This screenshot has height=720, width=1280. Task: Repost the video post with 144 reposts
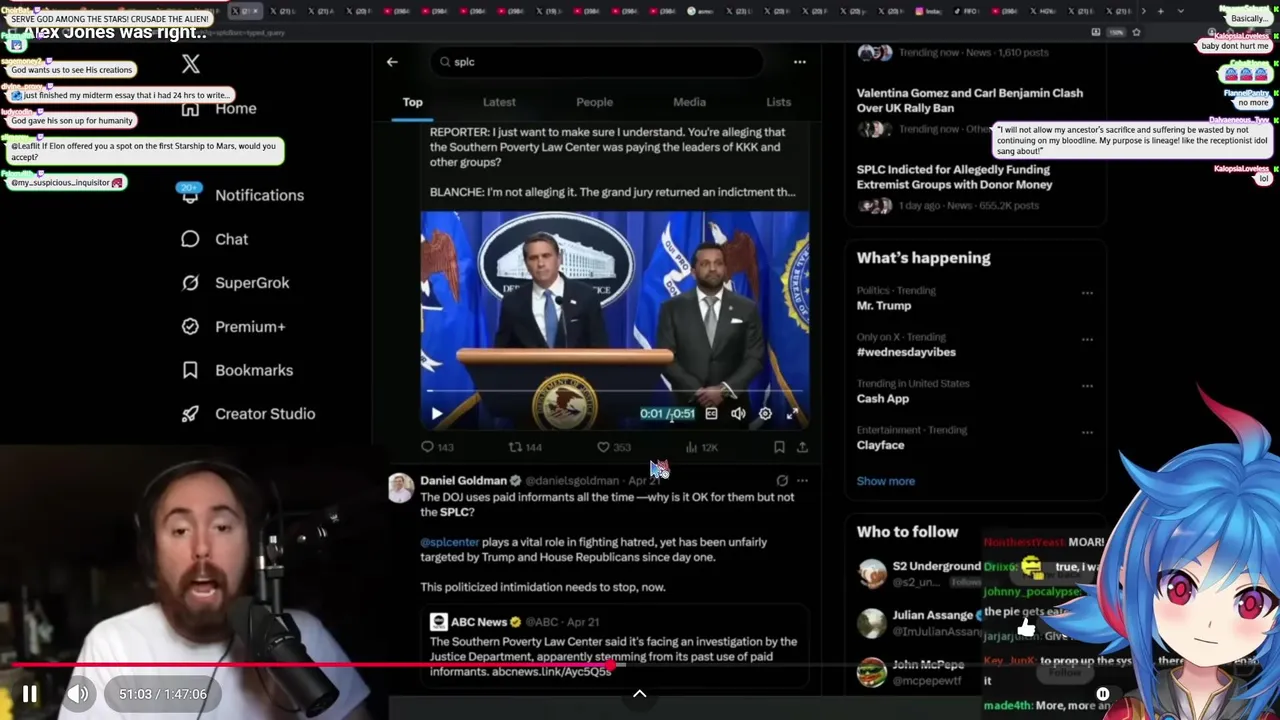[x=525, y=447]
